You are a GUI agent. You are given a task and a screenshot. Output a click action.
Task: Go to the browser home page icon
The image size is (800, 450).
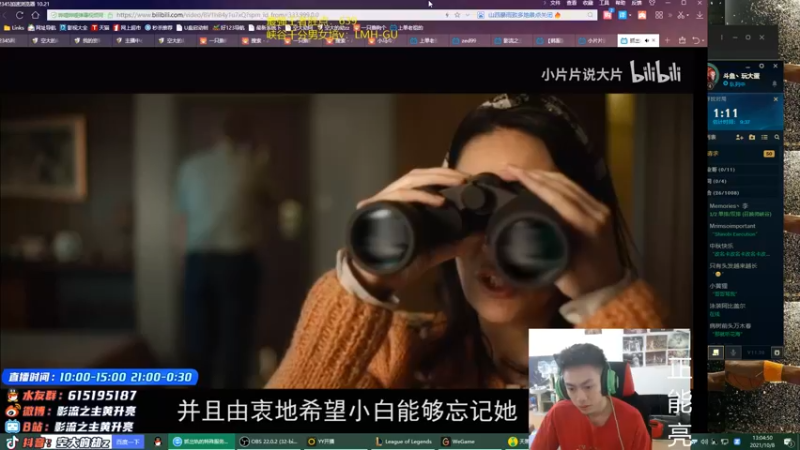pyautogui.click(x=35, y=15)
